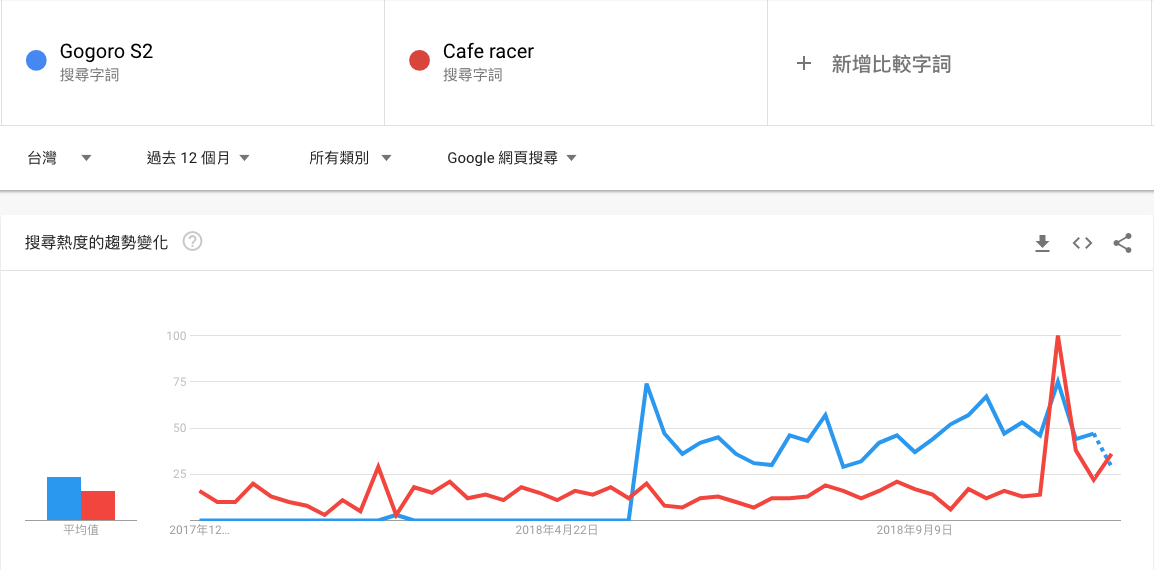Click the 搜尋熱度的趨勢變化 chart title

pos(96,242)
